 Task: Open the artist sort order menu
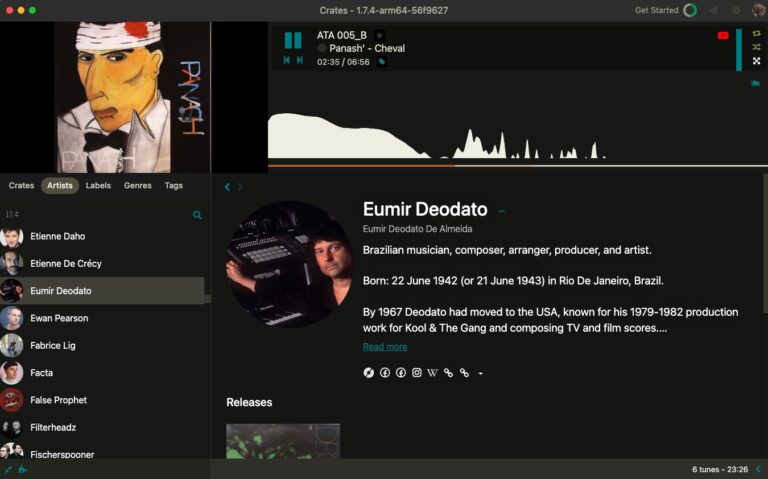pyautogui.click(x=12, y=215)
